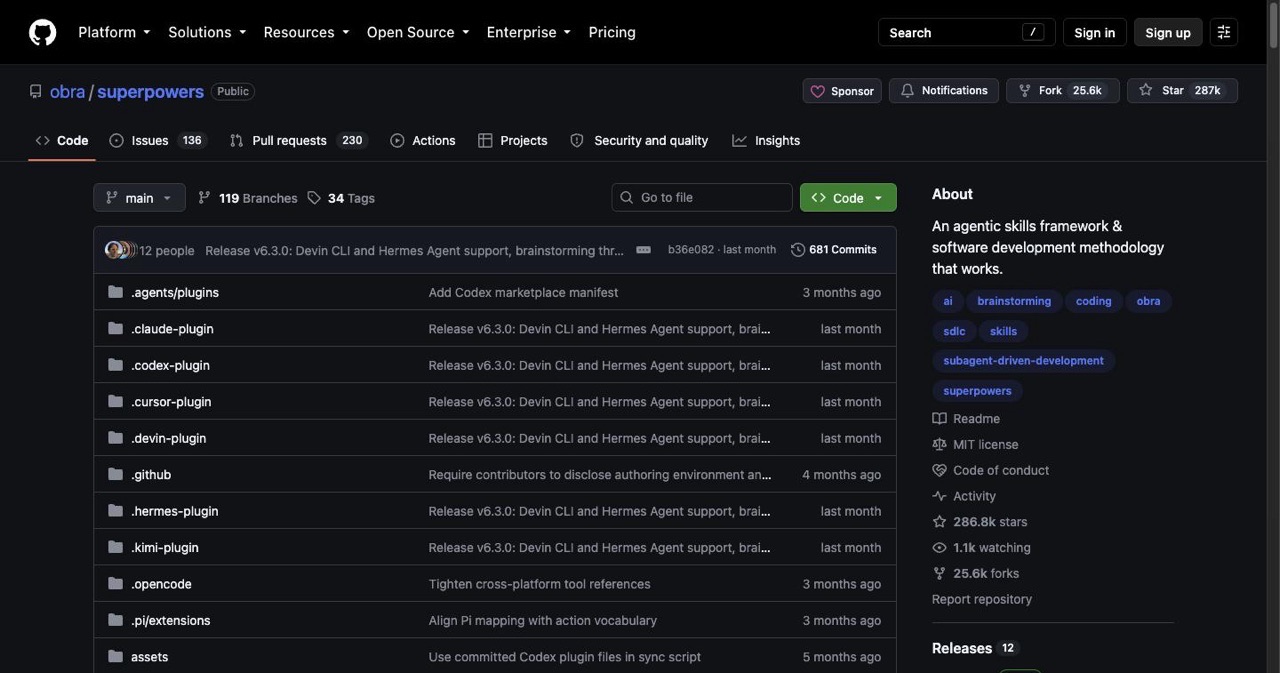Image resolution: width=1280 pixels, height=673 pixels.
Task: Click the Sign up button
Action: (x=1168, y=32)
